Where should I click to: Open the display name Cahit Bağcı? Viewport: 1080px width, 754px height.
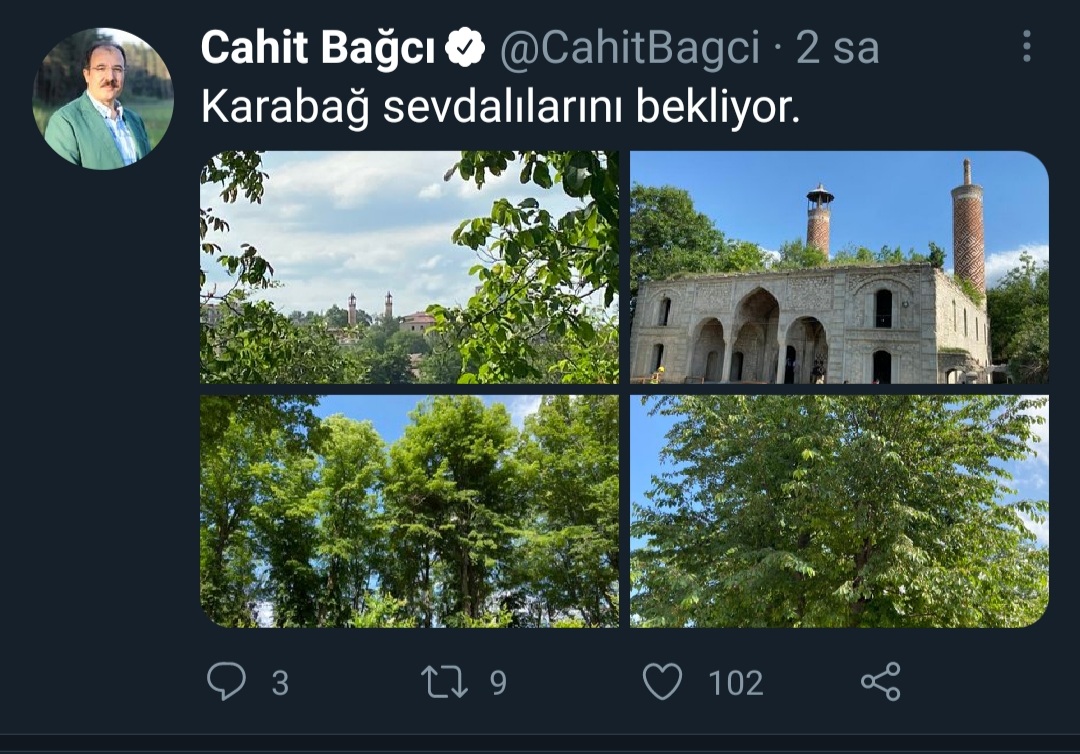coord(318,48)
